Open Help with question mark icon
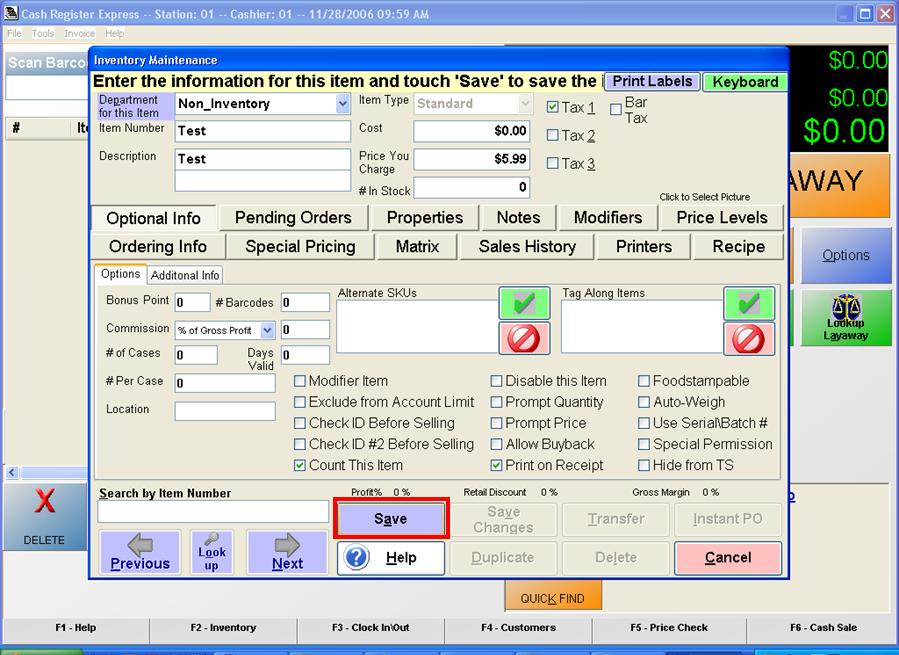The width and height of the screenshot is (899, 655). click(x=391, y=557)
